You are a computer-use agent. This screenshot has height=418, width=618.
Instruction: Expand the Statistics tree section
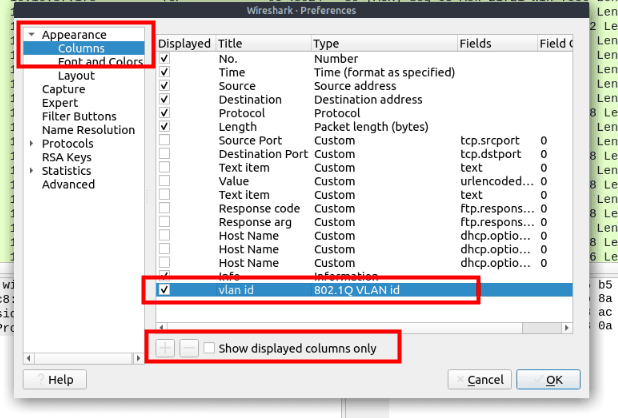click(32, 171)
